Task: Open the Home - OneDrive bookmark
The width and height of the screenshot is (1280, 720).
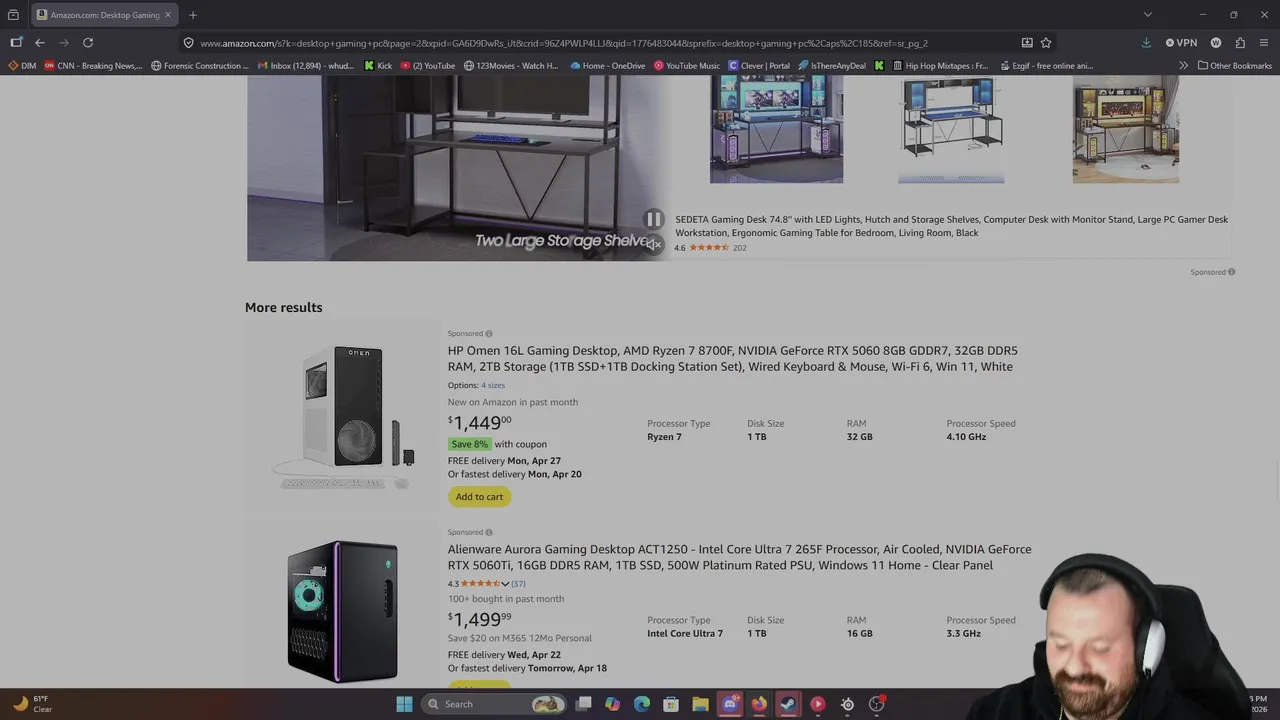Action: click(x=608, y=66)
